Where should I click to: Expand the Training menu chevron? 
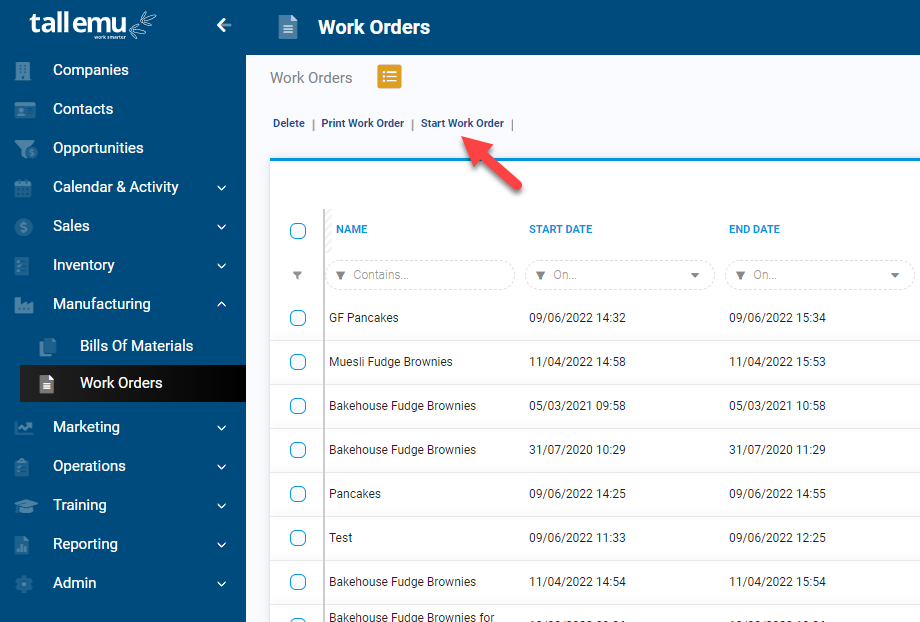(x=222, y=506)
